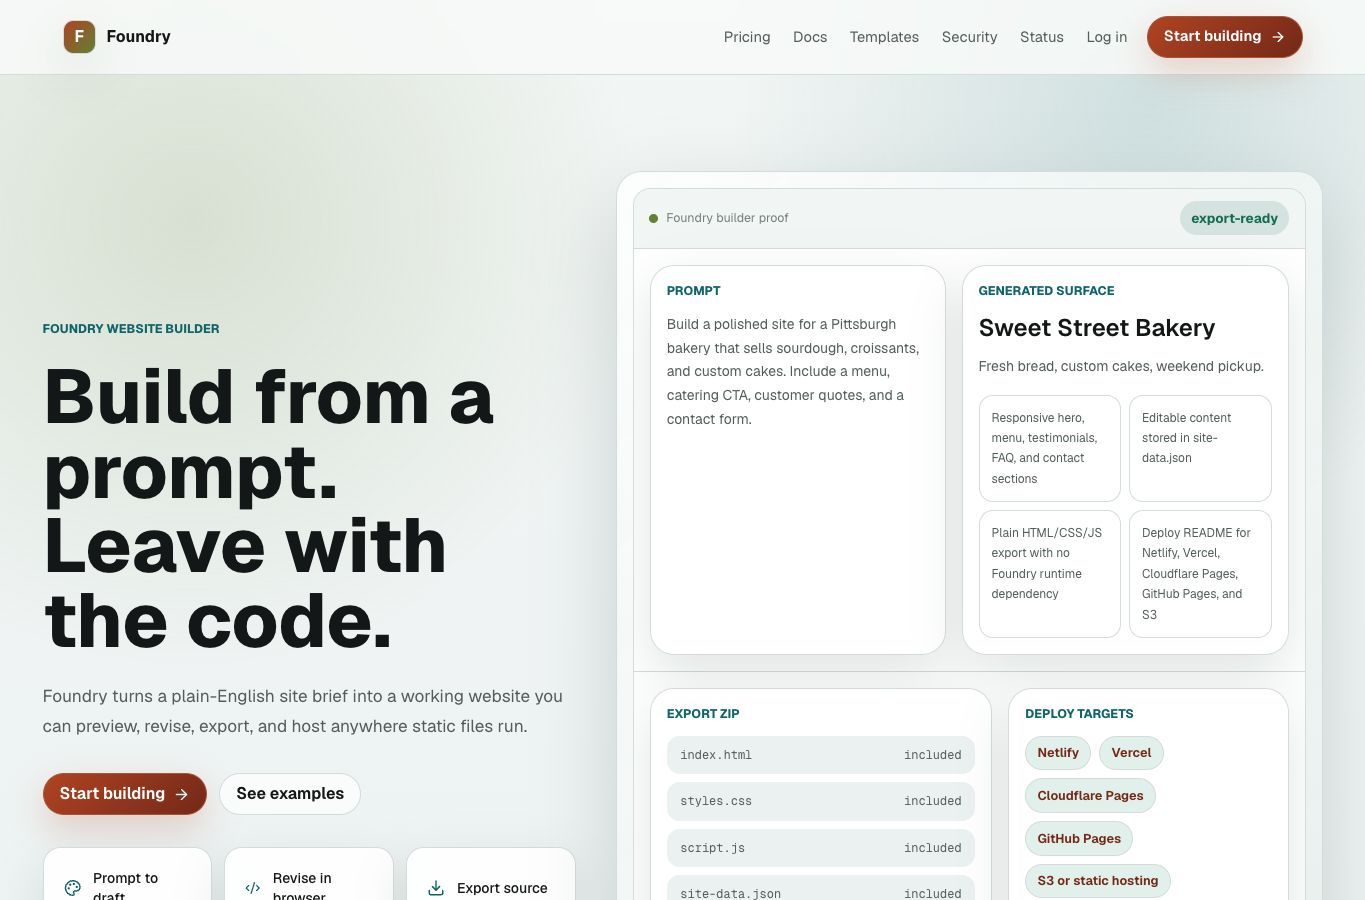Click Start building in the header

[1224, 37]
